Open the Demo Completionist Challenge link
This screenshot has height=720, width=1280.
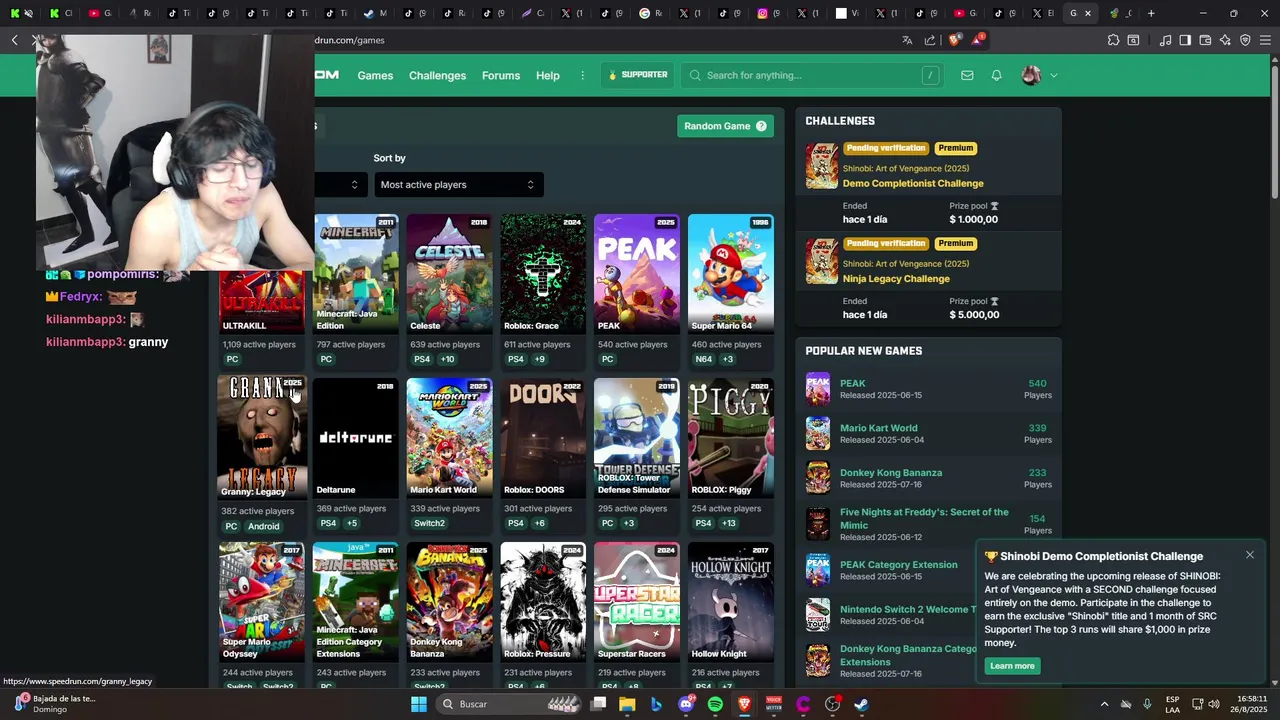tap(913, 183)
